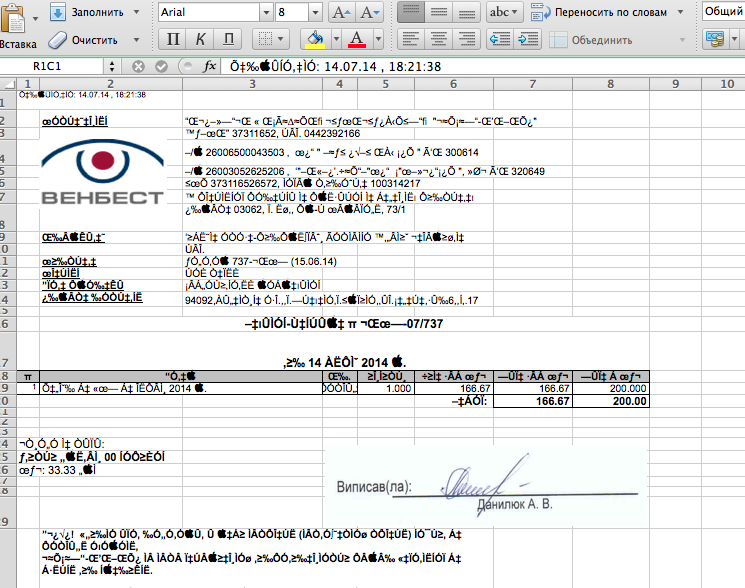Increase cell indent

coord(528,39)
